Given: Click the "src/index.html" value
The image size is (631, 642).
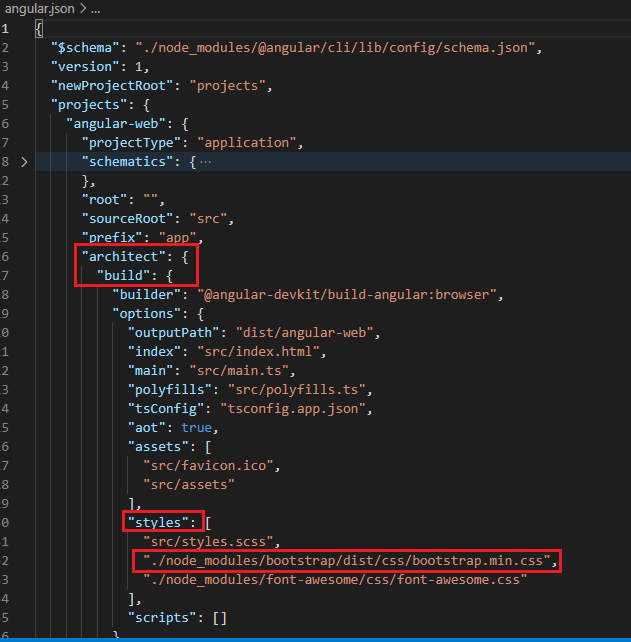Looking at the screenshot, I should click(258, 352).
